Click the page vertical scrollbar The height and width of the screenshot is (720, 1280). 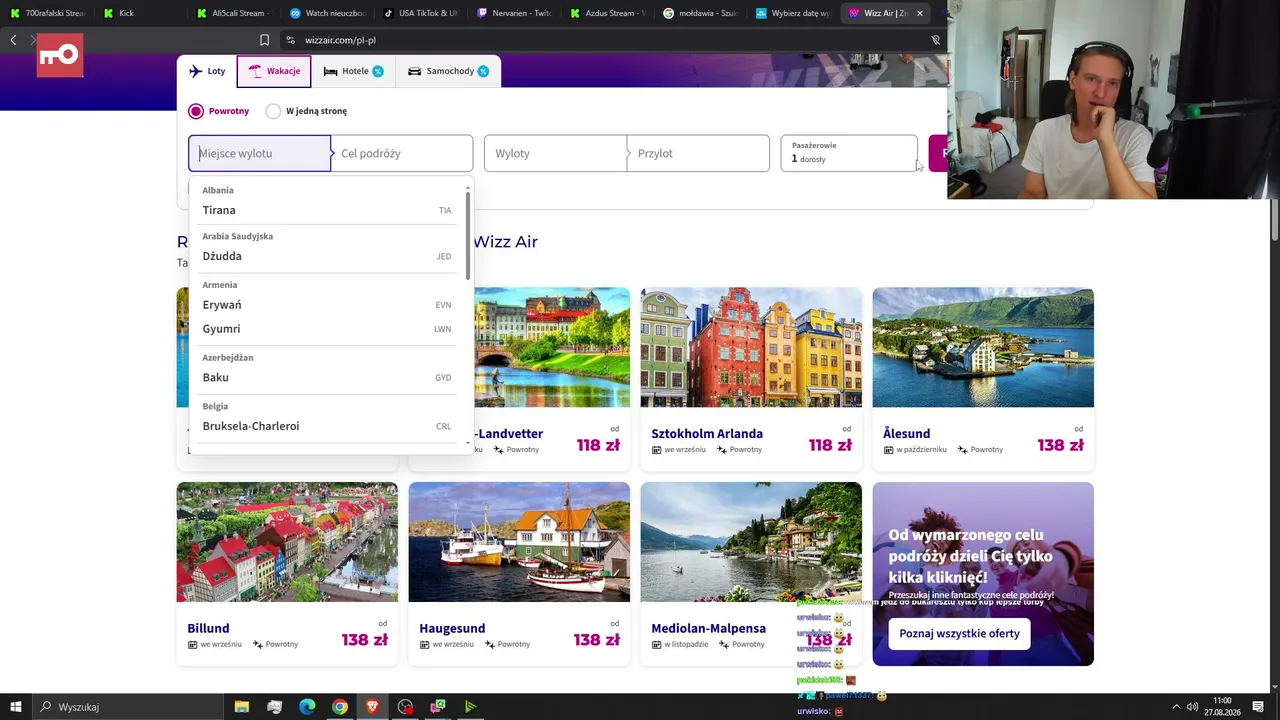click(x=1274, y=220)
